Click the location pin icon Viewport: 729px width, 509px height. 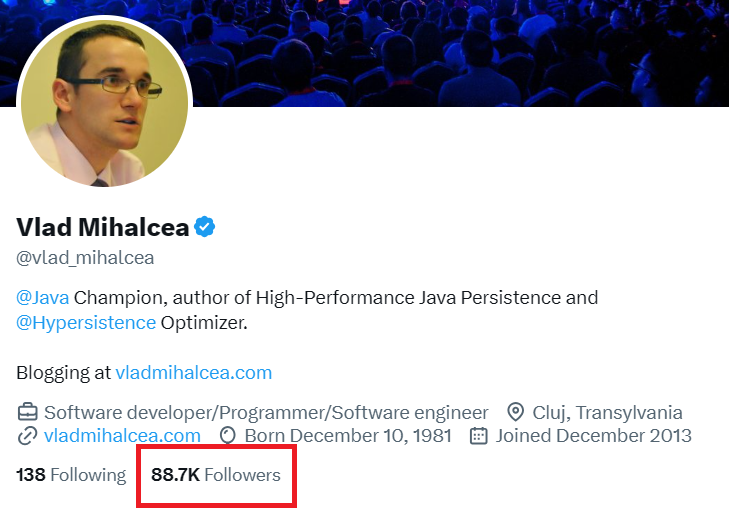516,412
